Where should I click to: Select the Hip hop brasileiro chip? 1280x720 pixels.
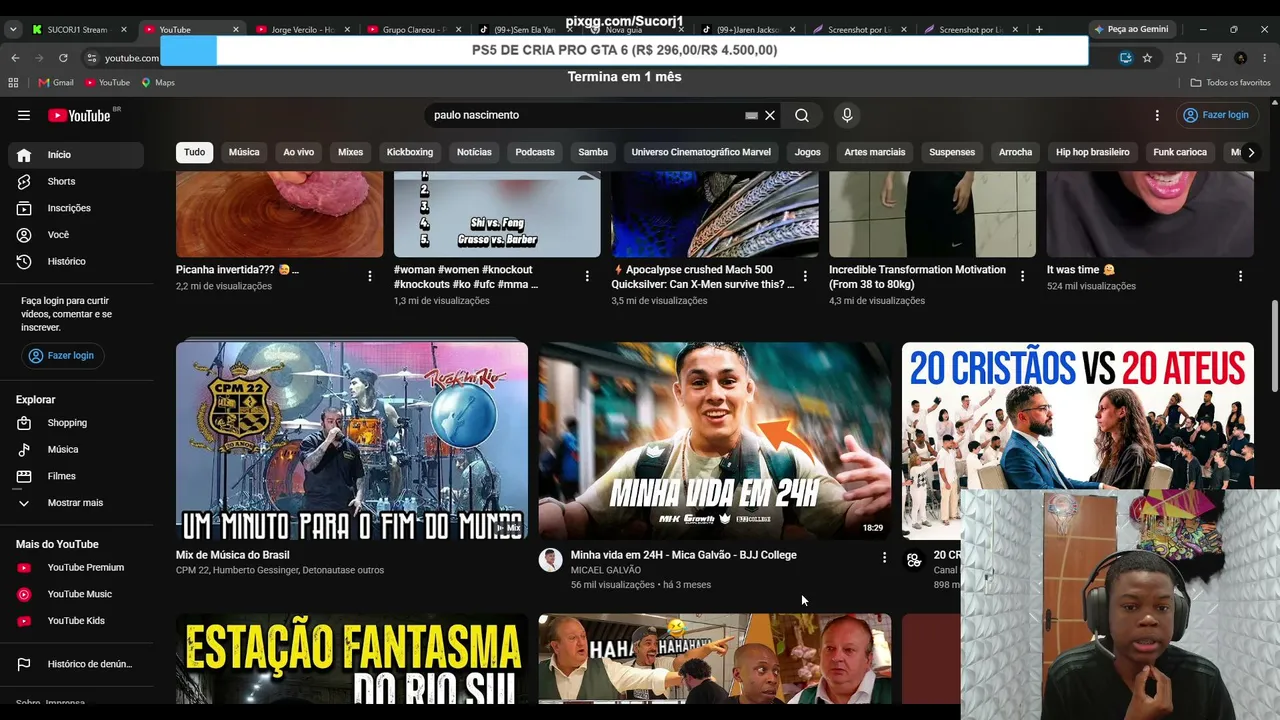[1093, 152]
